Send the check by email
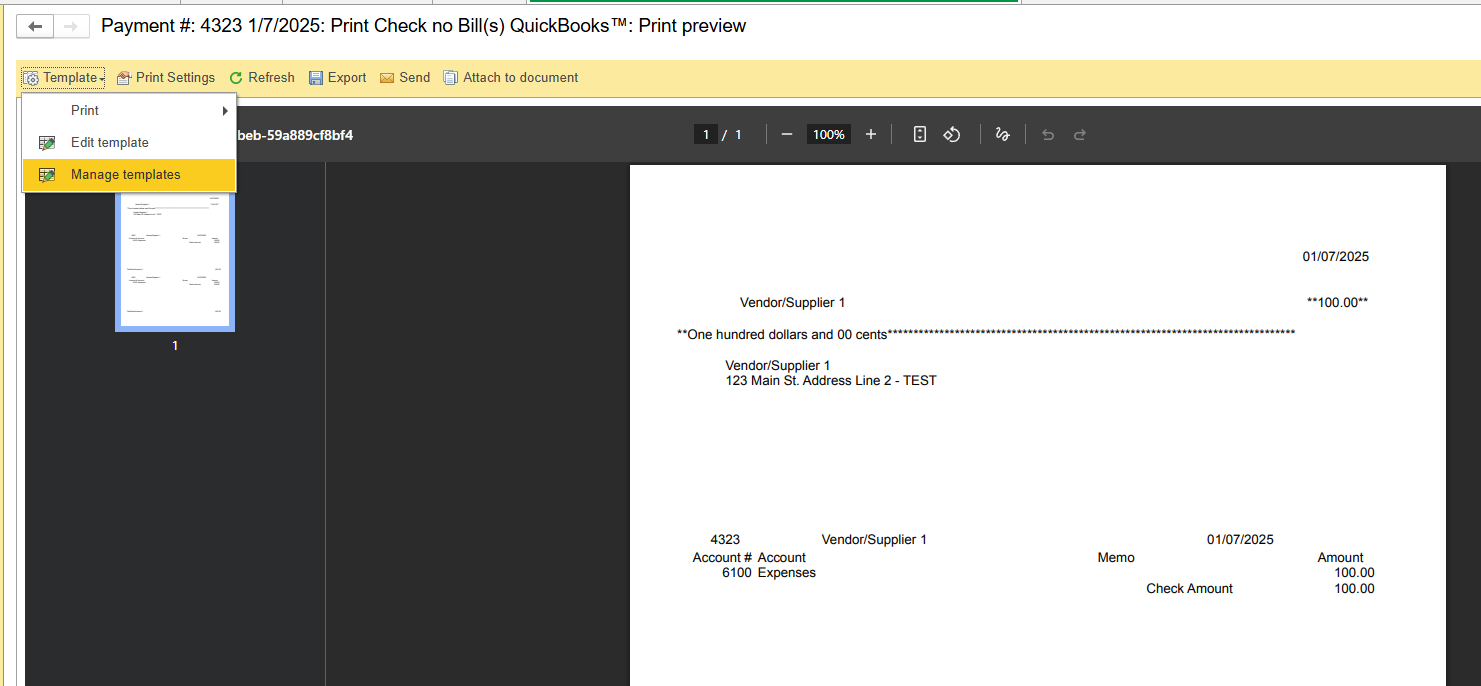The width and height of the screenshot is (1481, 686). pyautogui.click(x=405, y=78)
